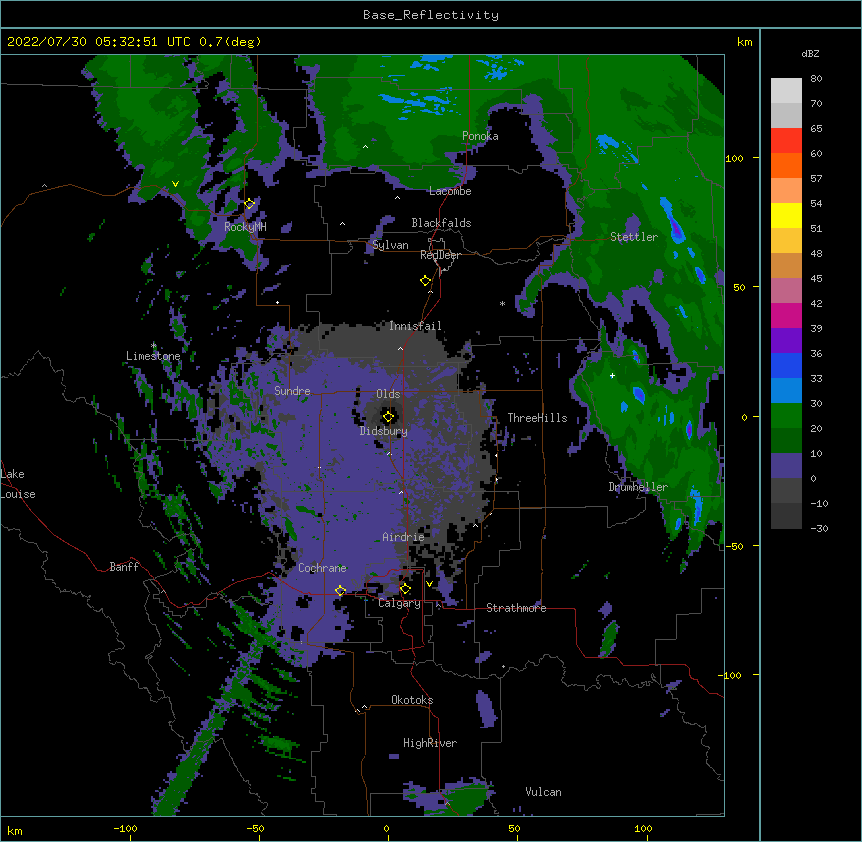This screenshot has height=842, width=862.
Task: Select the 65 dBZ red legend swatch
Action: click(x=786, y=140)
